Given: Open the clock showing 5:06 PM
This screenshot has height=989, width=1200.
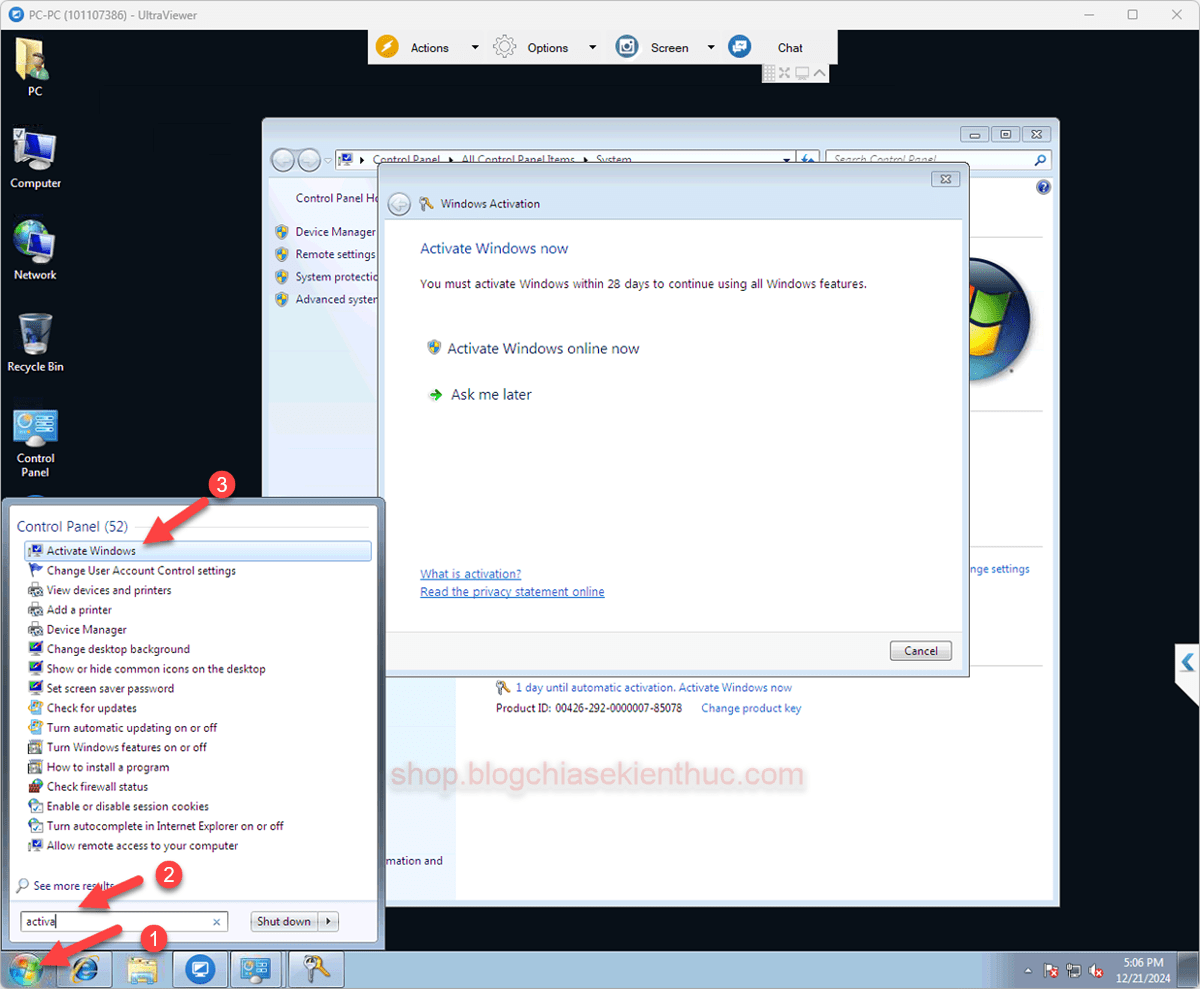Looking at the screenshot, I should point(1144,970).
